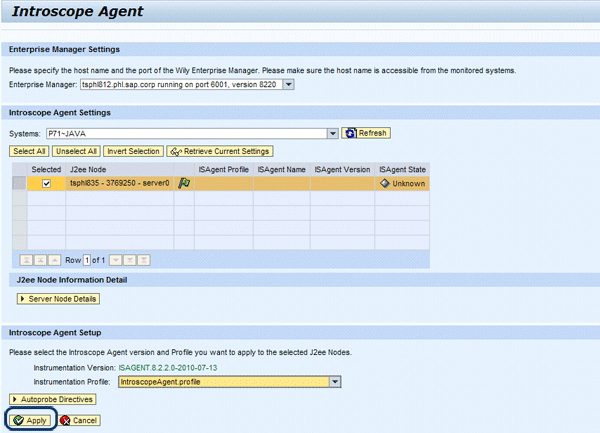The image size is (600, 433).
Task: Uncheck the Selected checkbox for server0
Action: pos(46,184)
